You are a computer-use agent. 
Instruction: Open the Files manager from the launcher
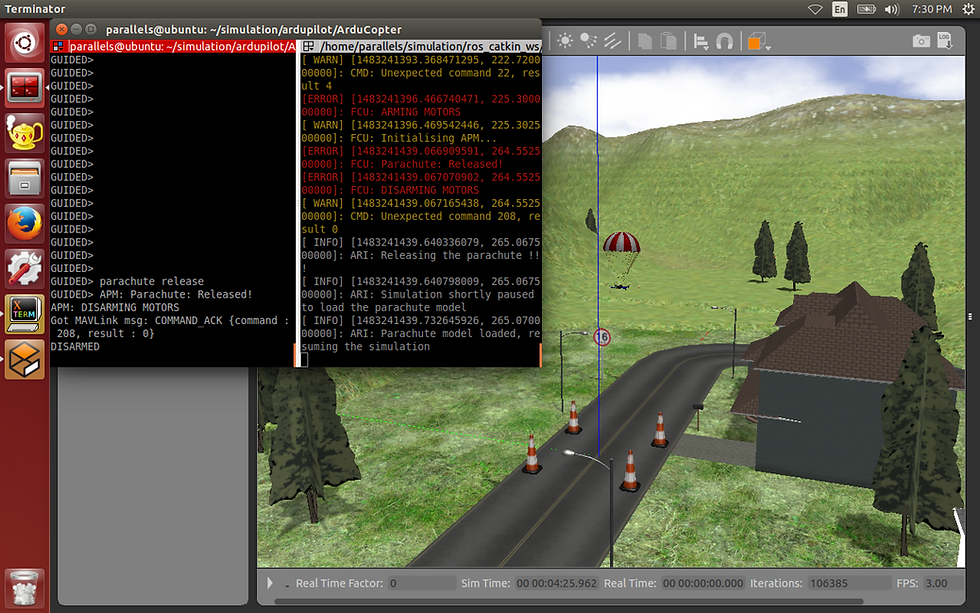click(x=25, y=178)
